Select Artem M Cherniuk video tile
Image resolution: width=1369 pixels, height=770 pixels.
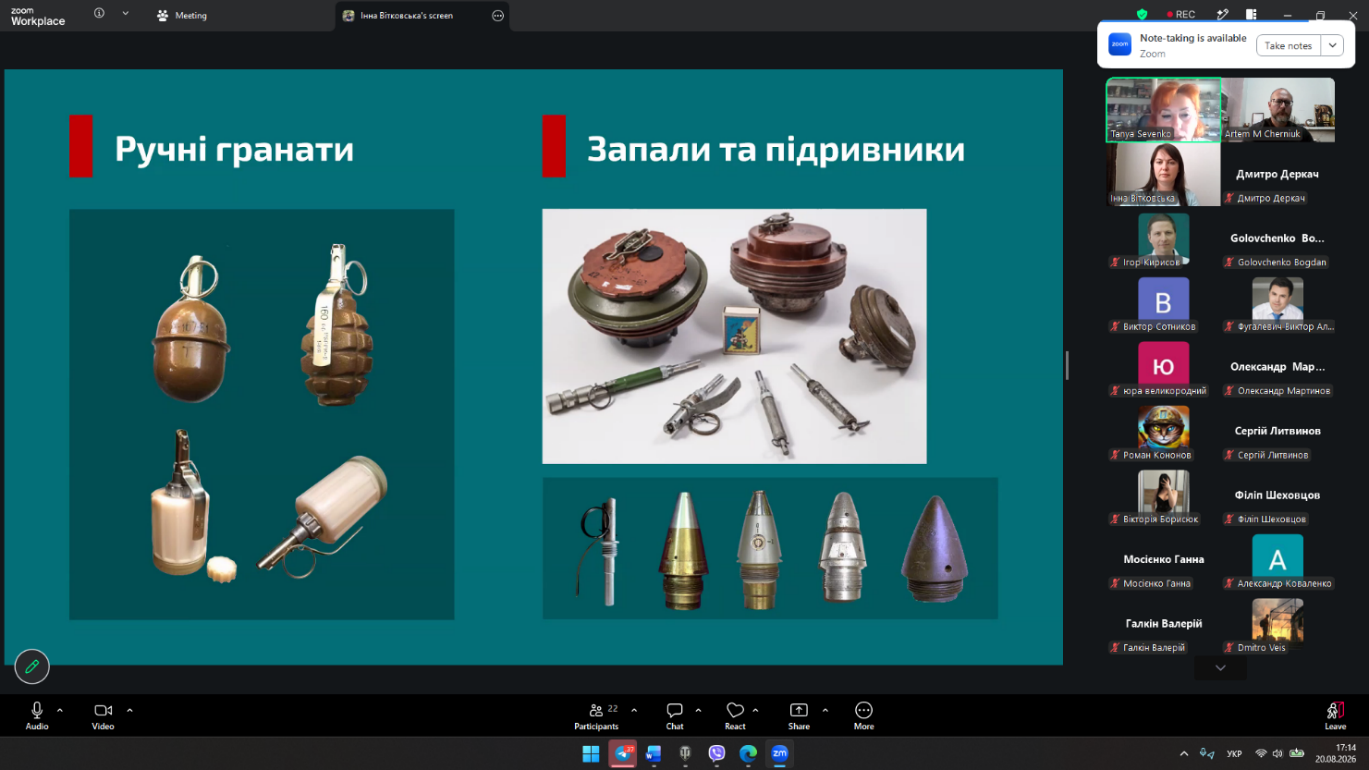tap(1278, 110)
